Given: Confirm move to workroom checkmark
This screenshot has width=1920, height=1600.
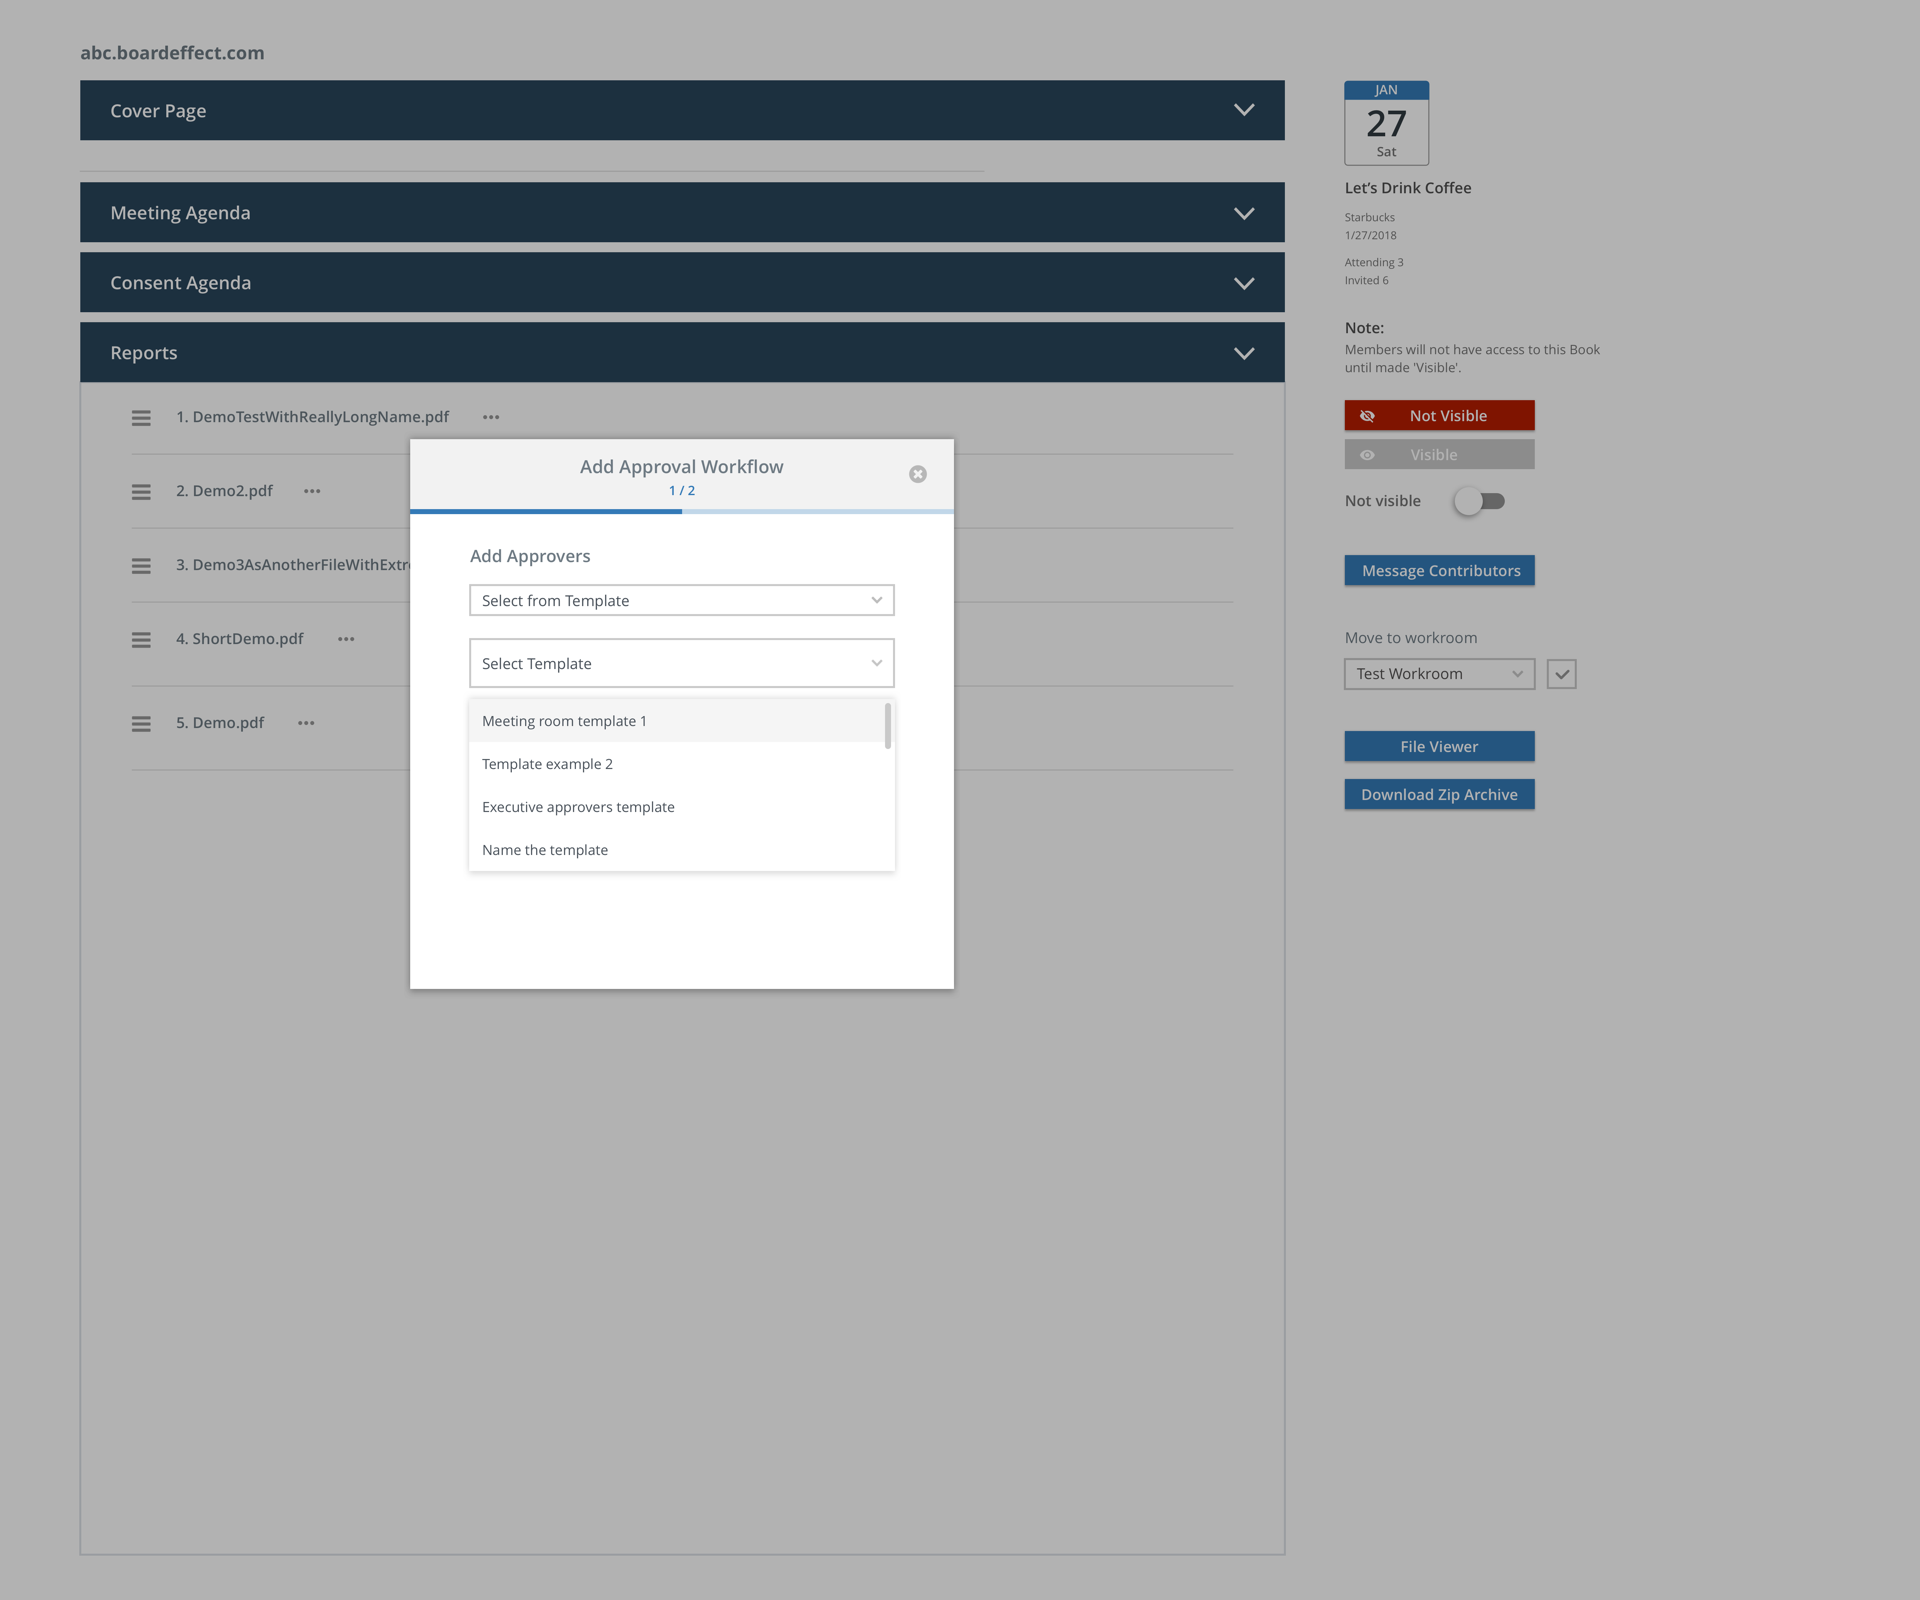Looking at the screenshot, I should (1561, 674).
